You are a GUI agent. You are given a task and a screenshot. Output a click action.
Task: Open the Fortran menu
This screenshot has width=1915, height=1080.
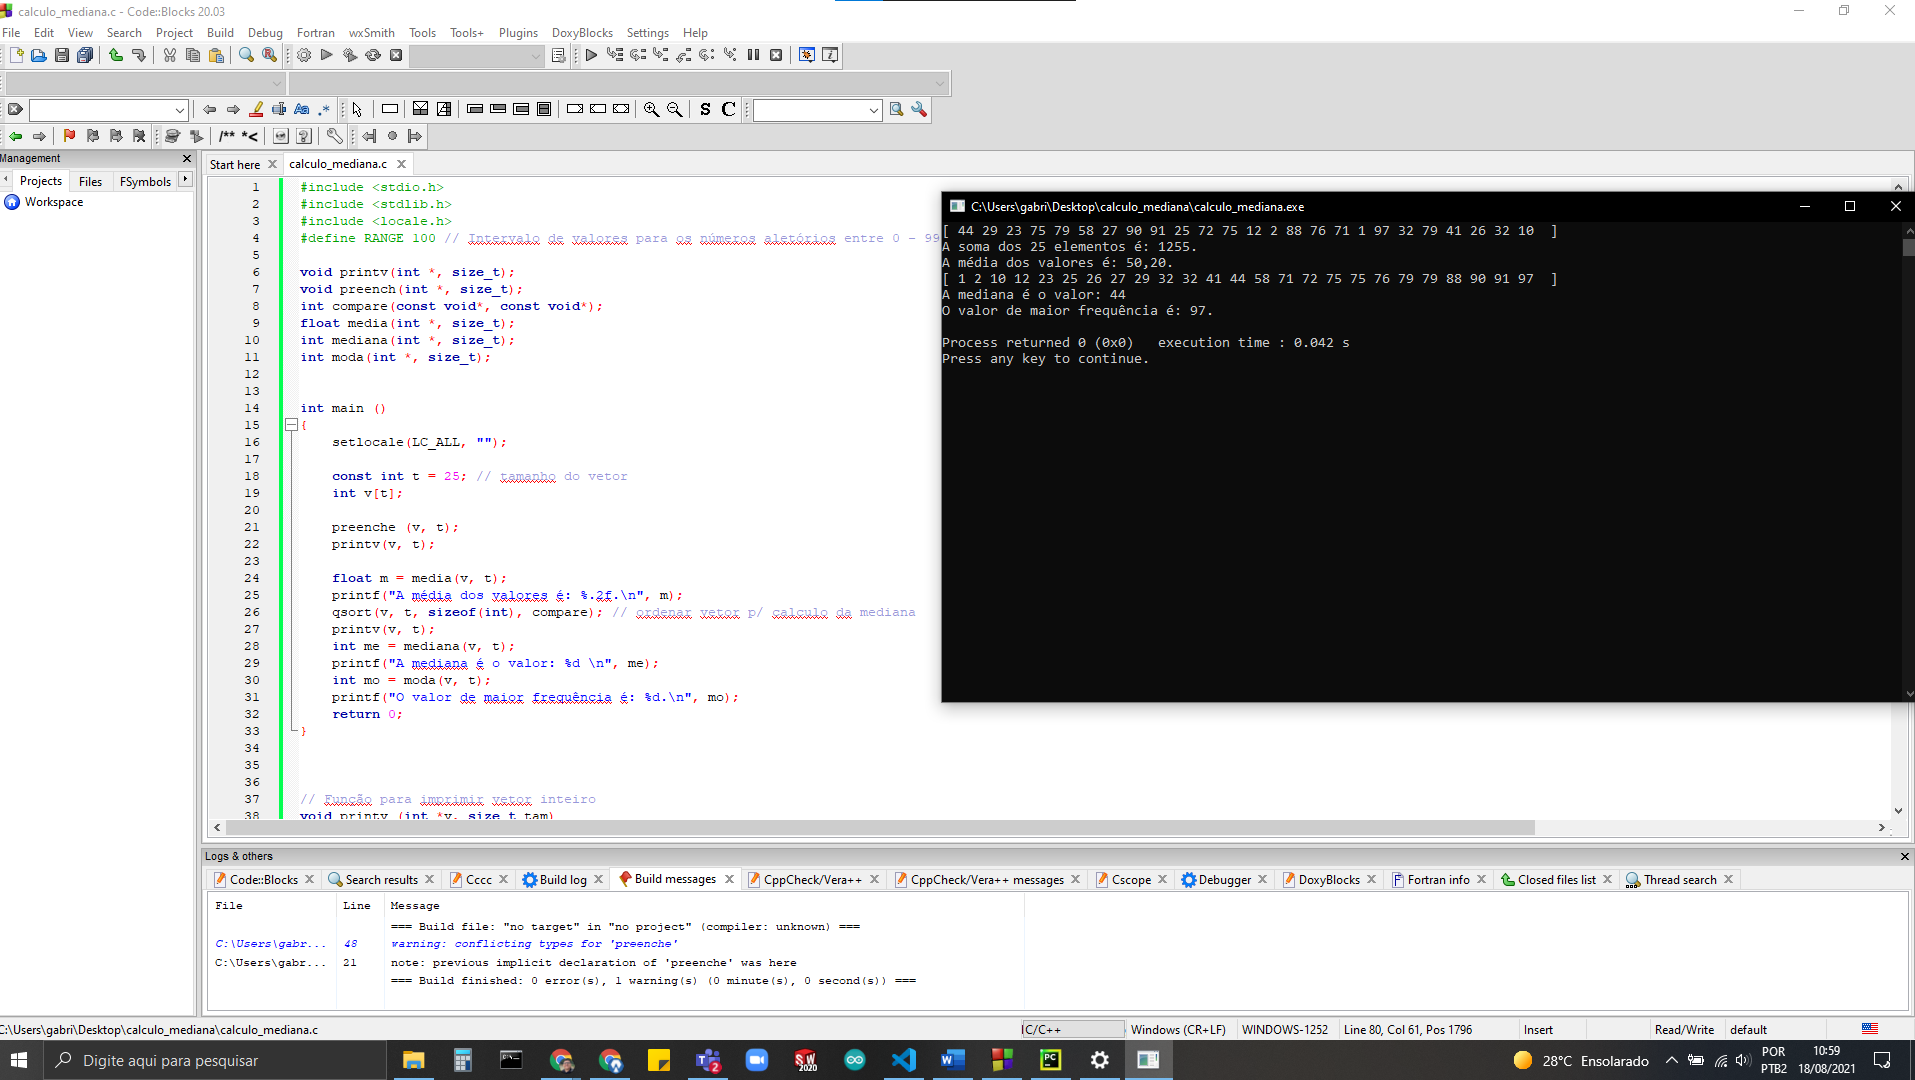pyautogui.click(x=316, y=32)
